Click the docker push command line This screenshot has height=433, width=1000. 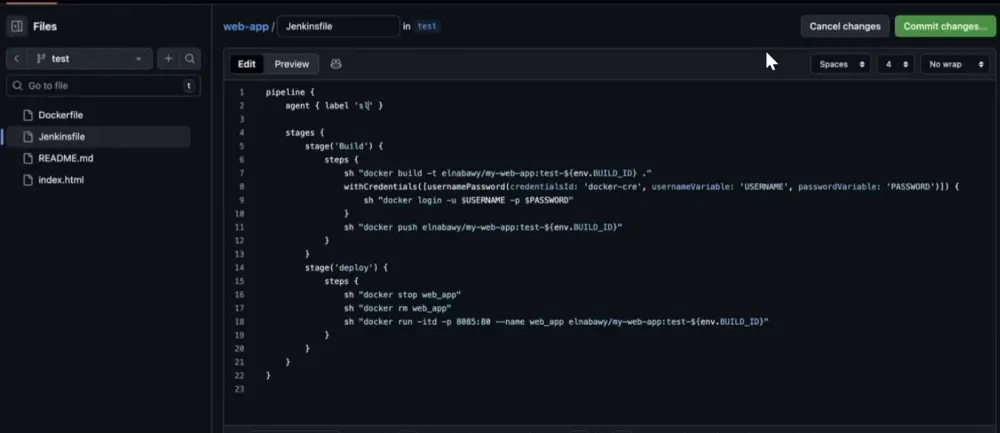[x=483, y=227]
